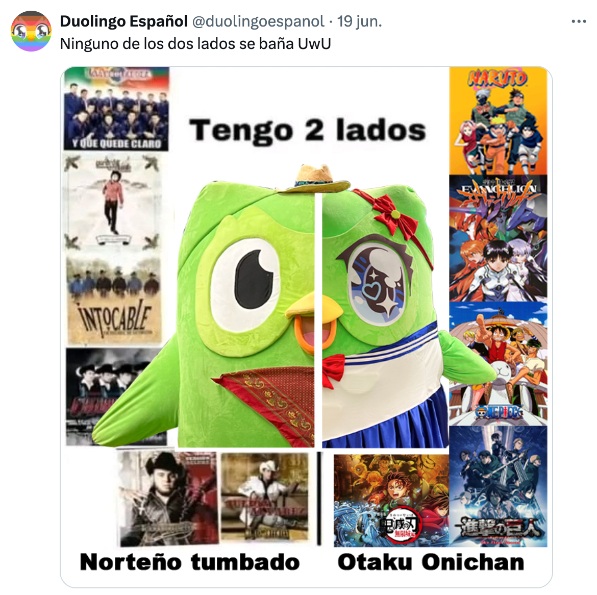This screenshot has width=597, height=595.
Task: Click the album cover with man in pink shirt
Action: (x=112, y=202)
